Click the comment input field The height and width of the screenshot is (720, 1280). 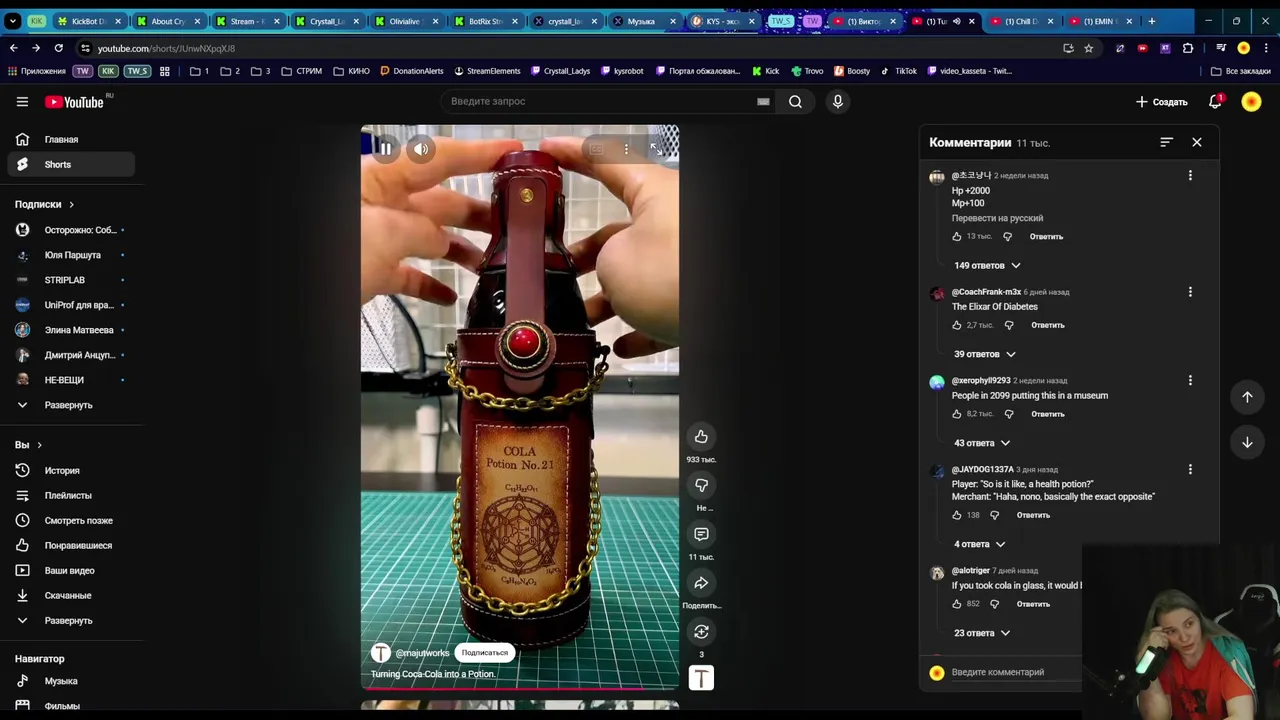click(x=1014, y=672)
